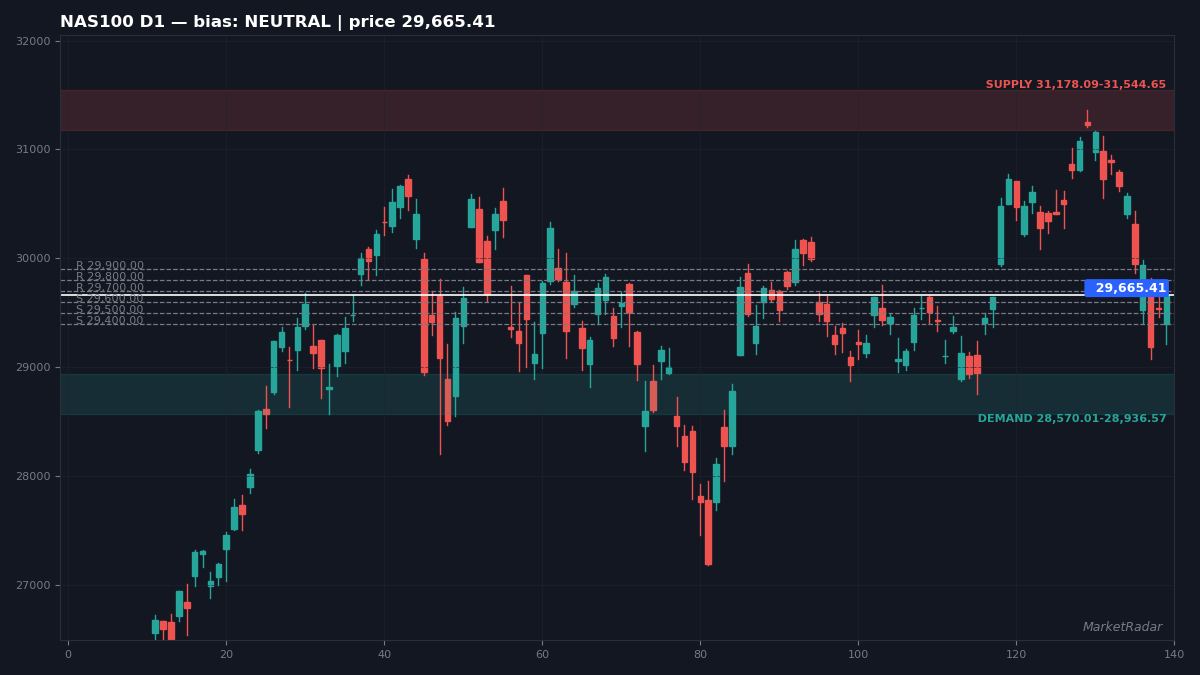Screen dimensions: 1200x675
Task: Click the R 29,900.00 resistance label
Action: point(110,267)
